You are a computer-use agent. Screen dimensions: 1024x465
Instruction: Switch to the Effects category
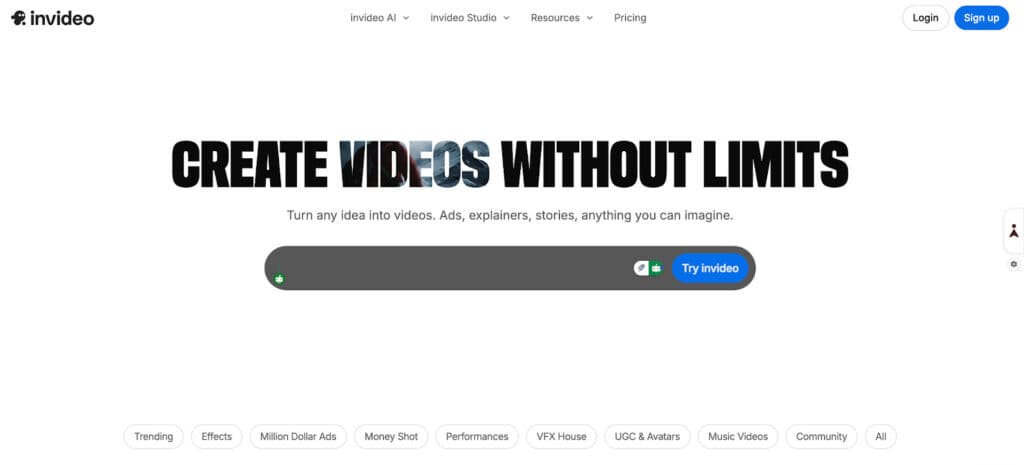pyautogui.click(x=216, y=437)
